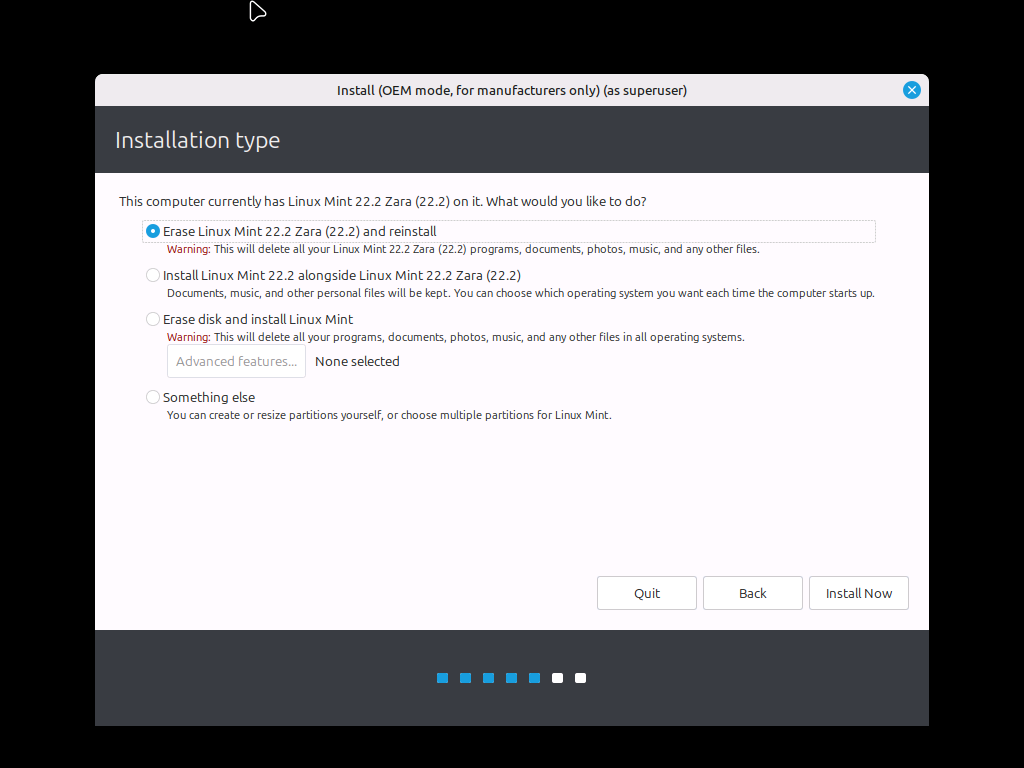Click the installer window title bar text
Image resolution: width=1024 pixels, height=768 pixels.
pos(511,90)
